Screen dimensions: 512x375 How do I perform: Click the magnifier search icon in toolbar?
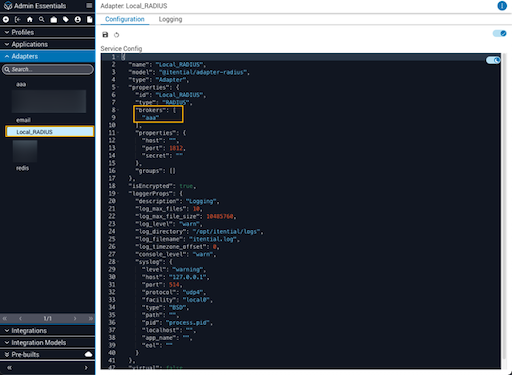click(42, 20)
